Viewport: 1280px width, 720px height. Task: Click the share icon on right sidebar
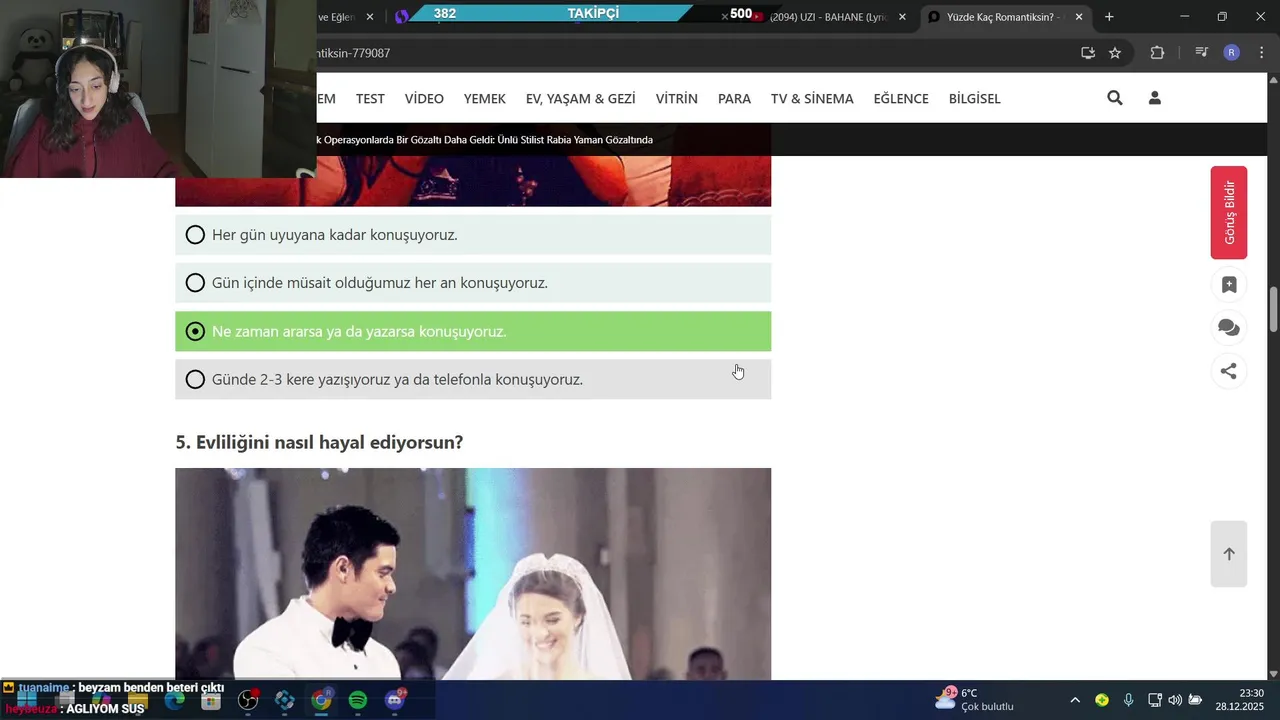(x=1229, y=371)
